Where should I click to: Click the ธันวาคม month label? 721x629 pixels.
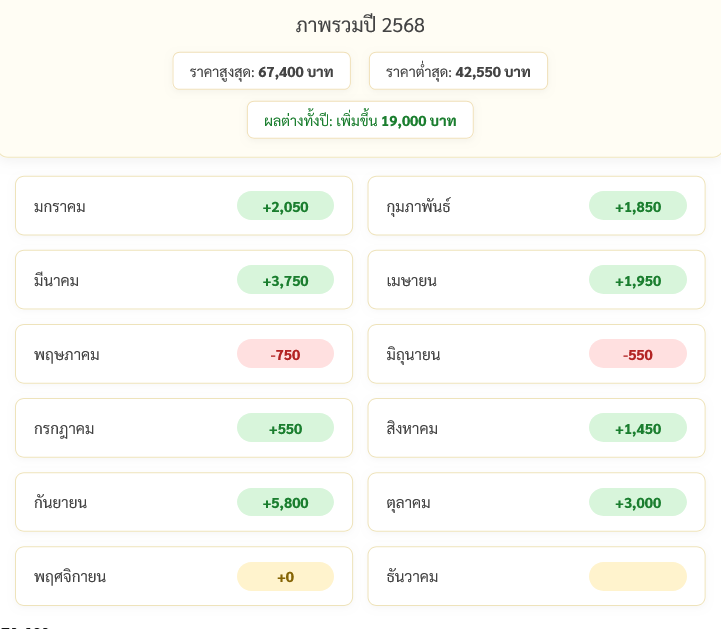412,577
